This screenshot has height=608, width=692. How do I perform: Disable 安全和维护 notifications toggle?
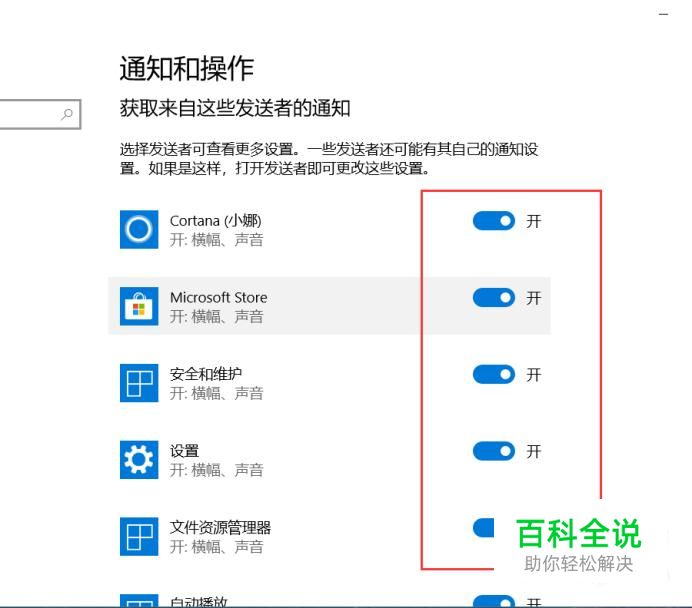[494, 374]
